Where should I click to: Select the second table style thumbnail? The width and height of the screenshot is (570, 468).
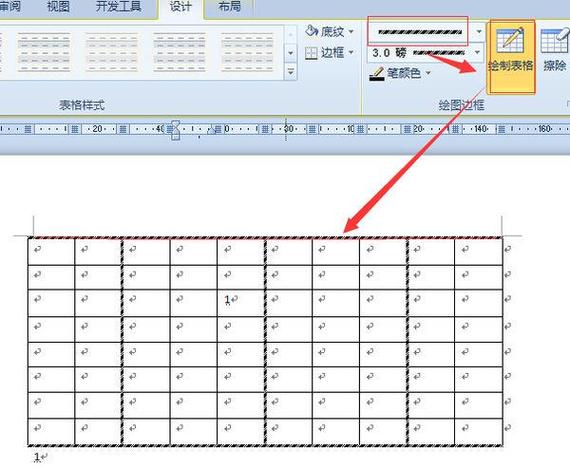tap(112, 52)
